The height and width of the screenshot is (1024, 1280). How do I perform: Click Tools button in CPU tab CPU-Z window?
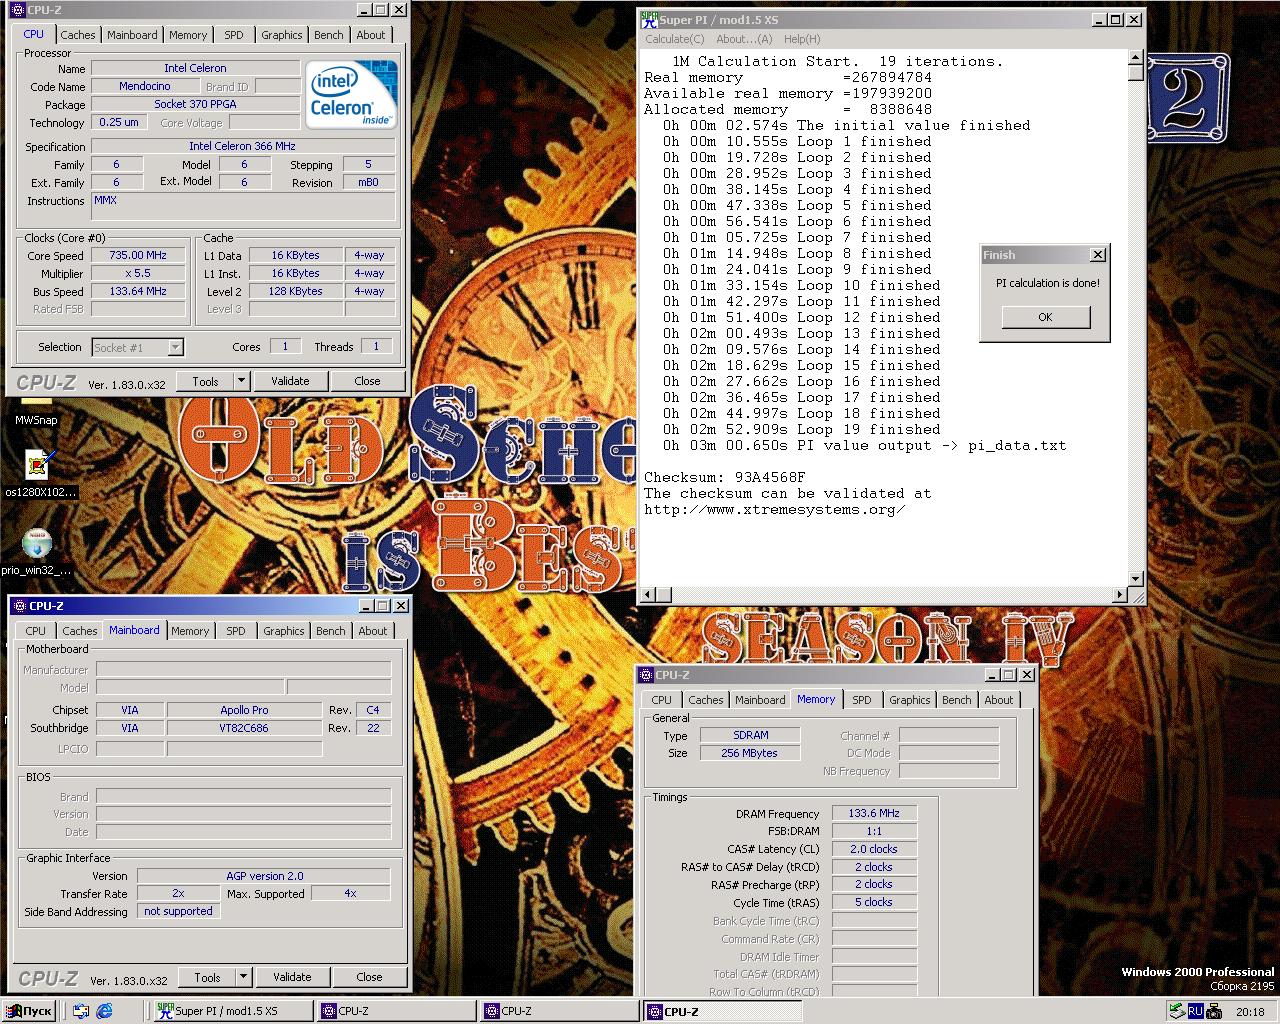point(205,381)
